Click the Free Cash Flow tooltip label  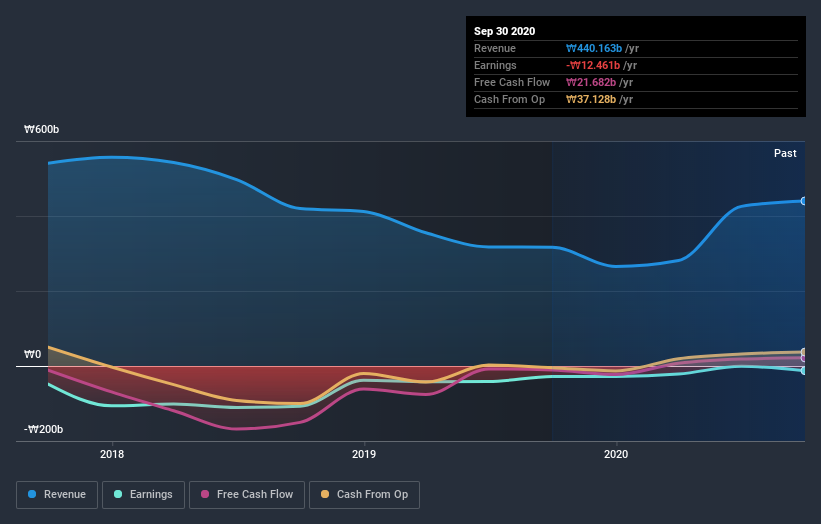tap(512, 82)
